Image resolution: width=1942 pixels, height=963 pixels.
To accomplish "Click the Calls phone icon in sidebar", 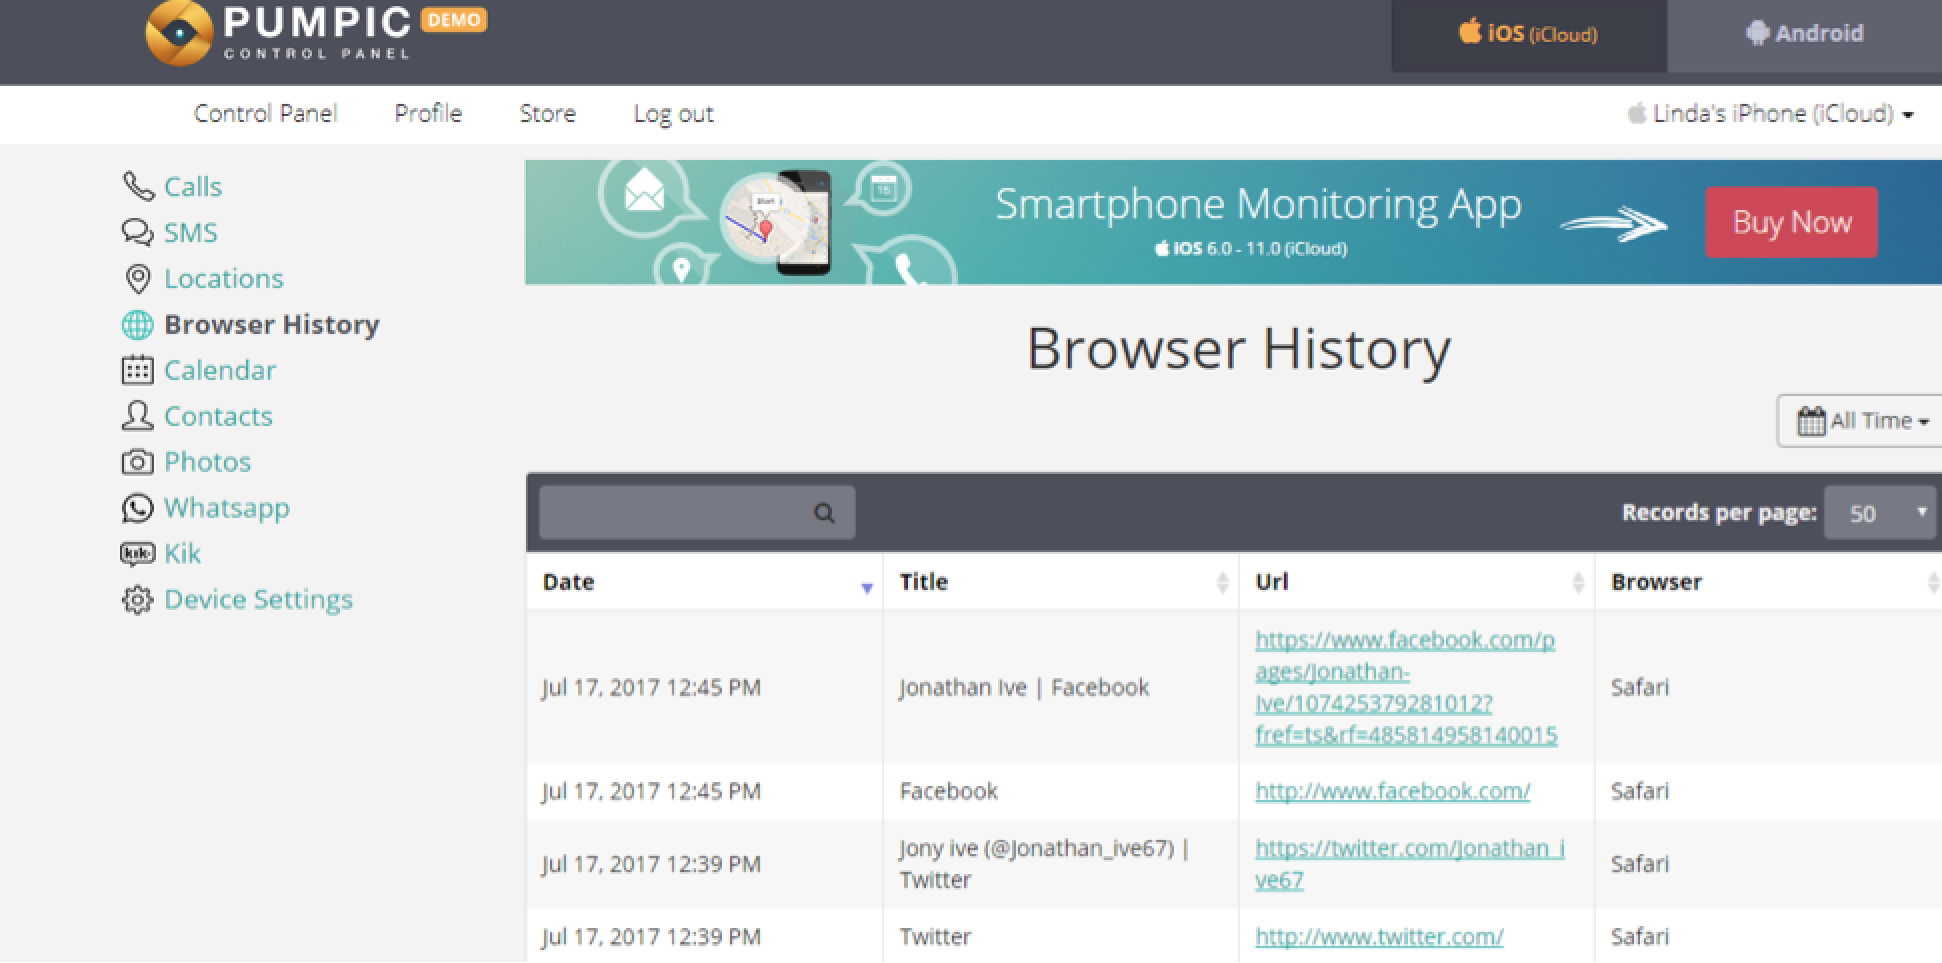I will 138,186.
